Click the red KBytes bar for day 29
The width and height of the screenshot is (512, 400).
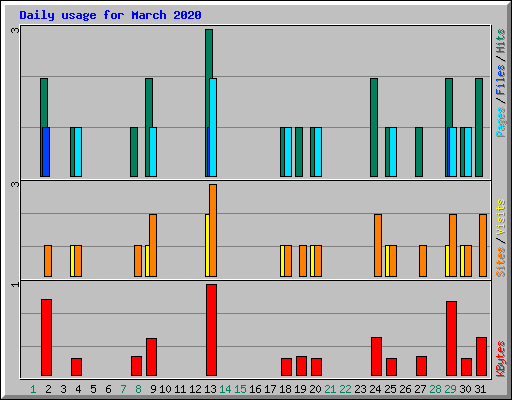click(x=451, y=338)
